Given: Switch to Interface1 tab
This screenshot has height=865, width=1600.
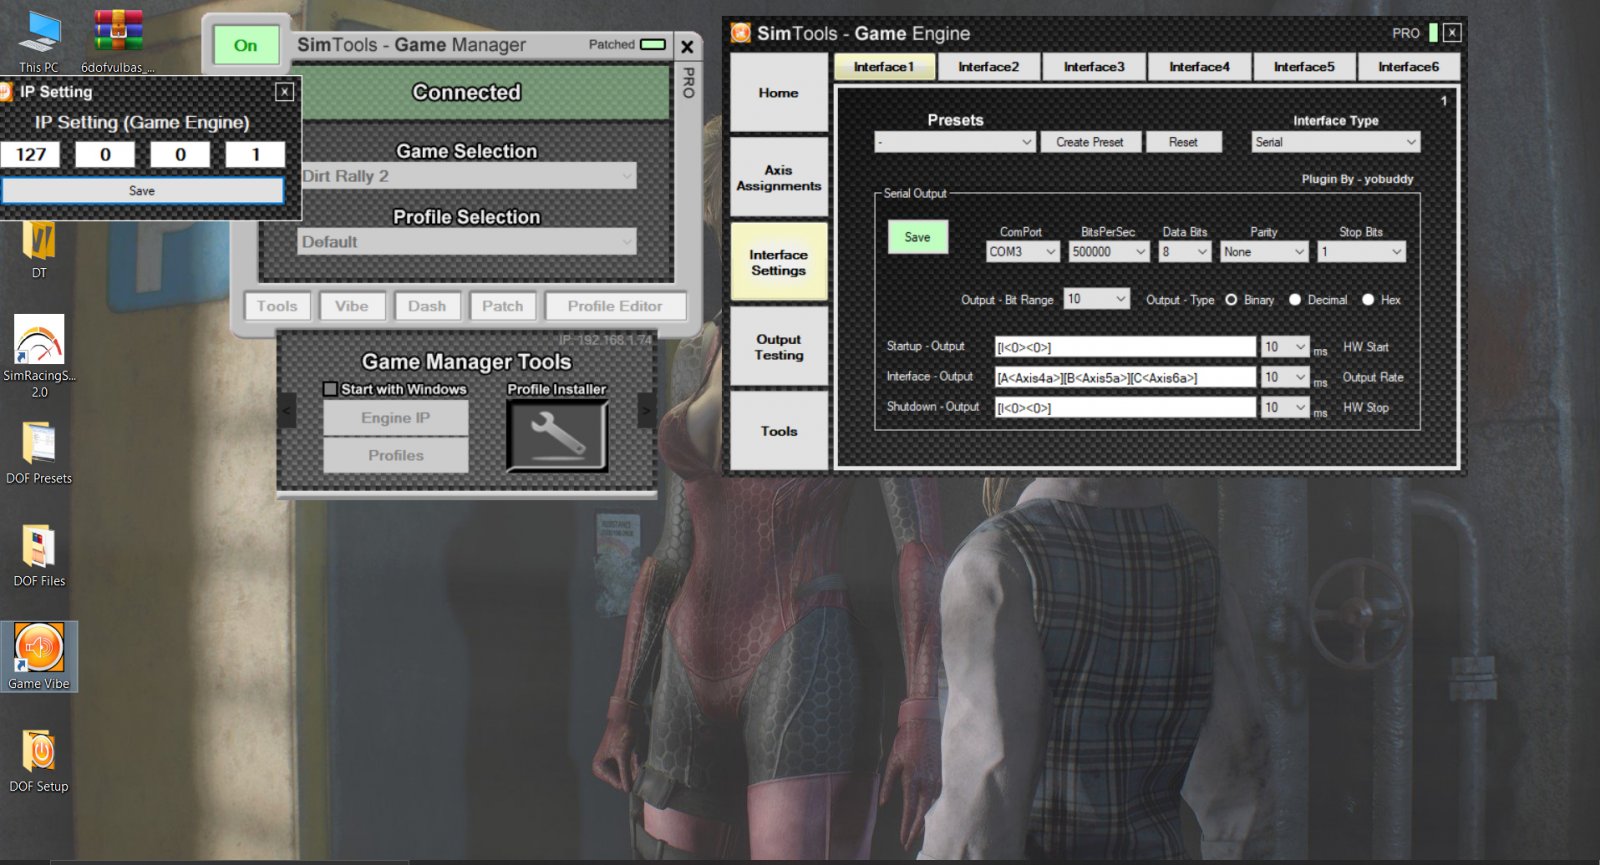Looking at the screenshot, I should [x=884, y=67].
